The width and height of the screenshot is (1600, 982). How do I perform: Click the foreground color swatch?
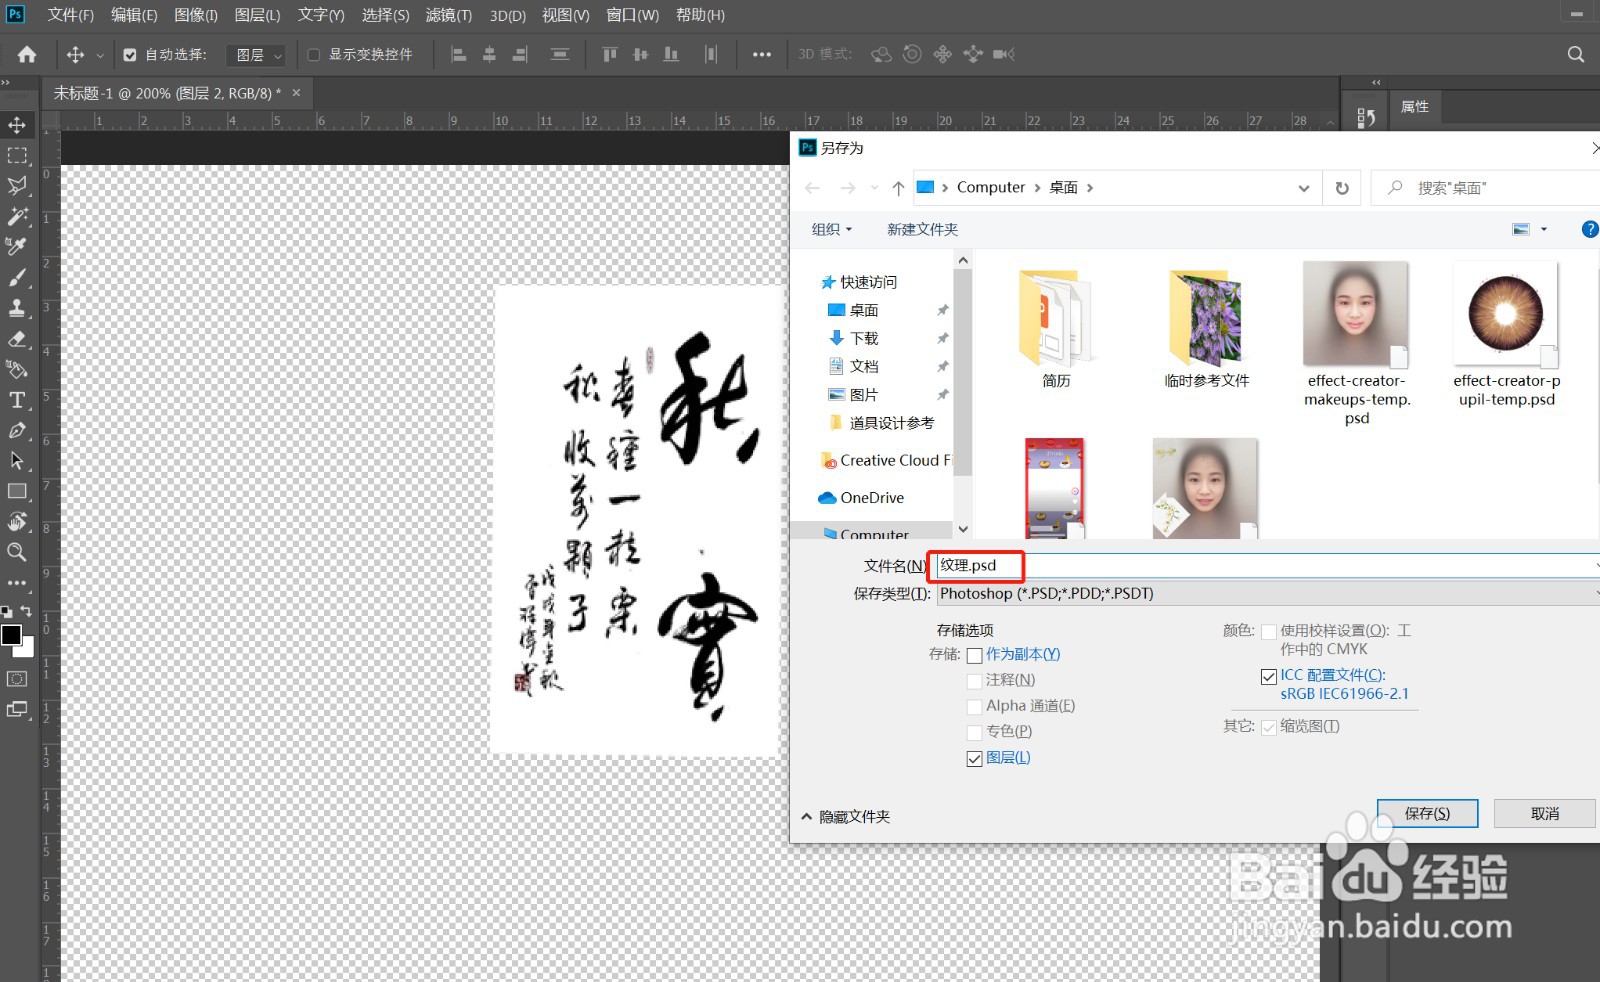(x=11, y=634)
